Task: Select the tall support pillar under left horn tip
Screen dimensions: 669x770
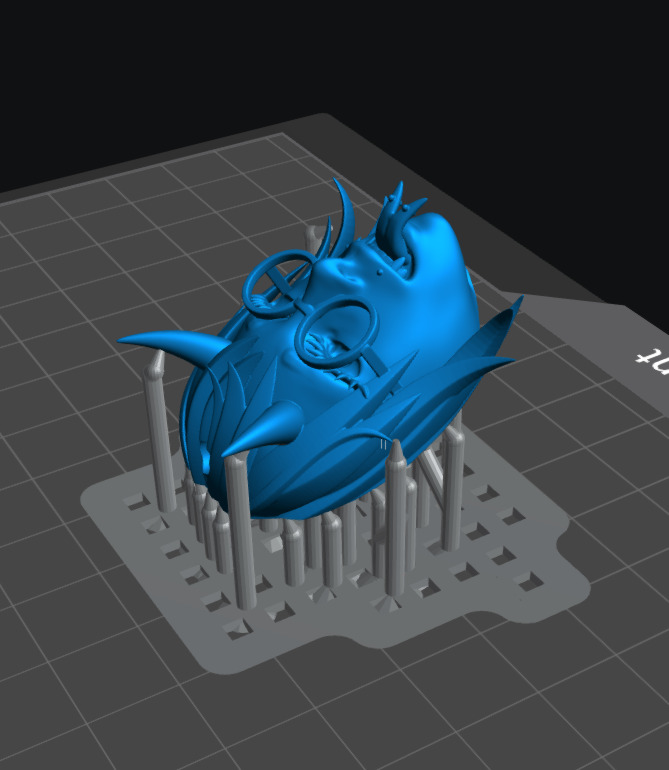Action: (x=159, y=432)
